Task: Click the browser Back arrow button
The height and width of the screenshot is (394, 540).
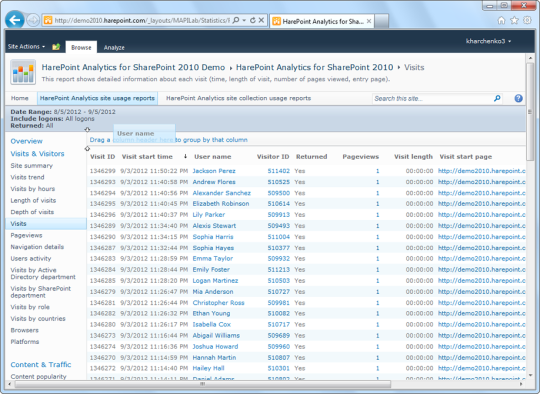Action: tap(15, 20)
